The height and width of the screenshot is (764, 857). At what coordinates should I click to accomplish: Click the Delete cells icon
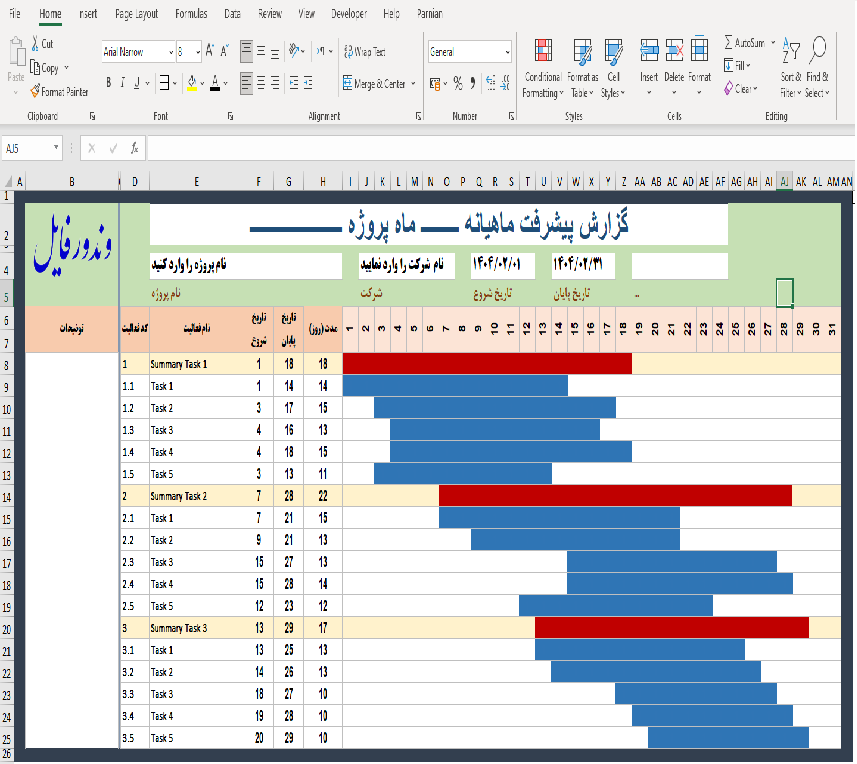(674, 50)
